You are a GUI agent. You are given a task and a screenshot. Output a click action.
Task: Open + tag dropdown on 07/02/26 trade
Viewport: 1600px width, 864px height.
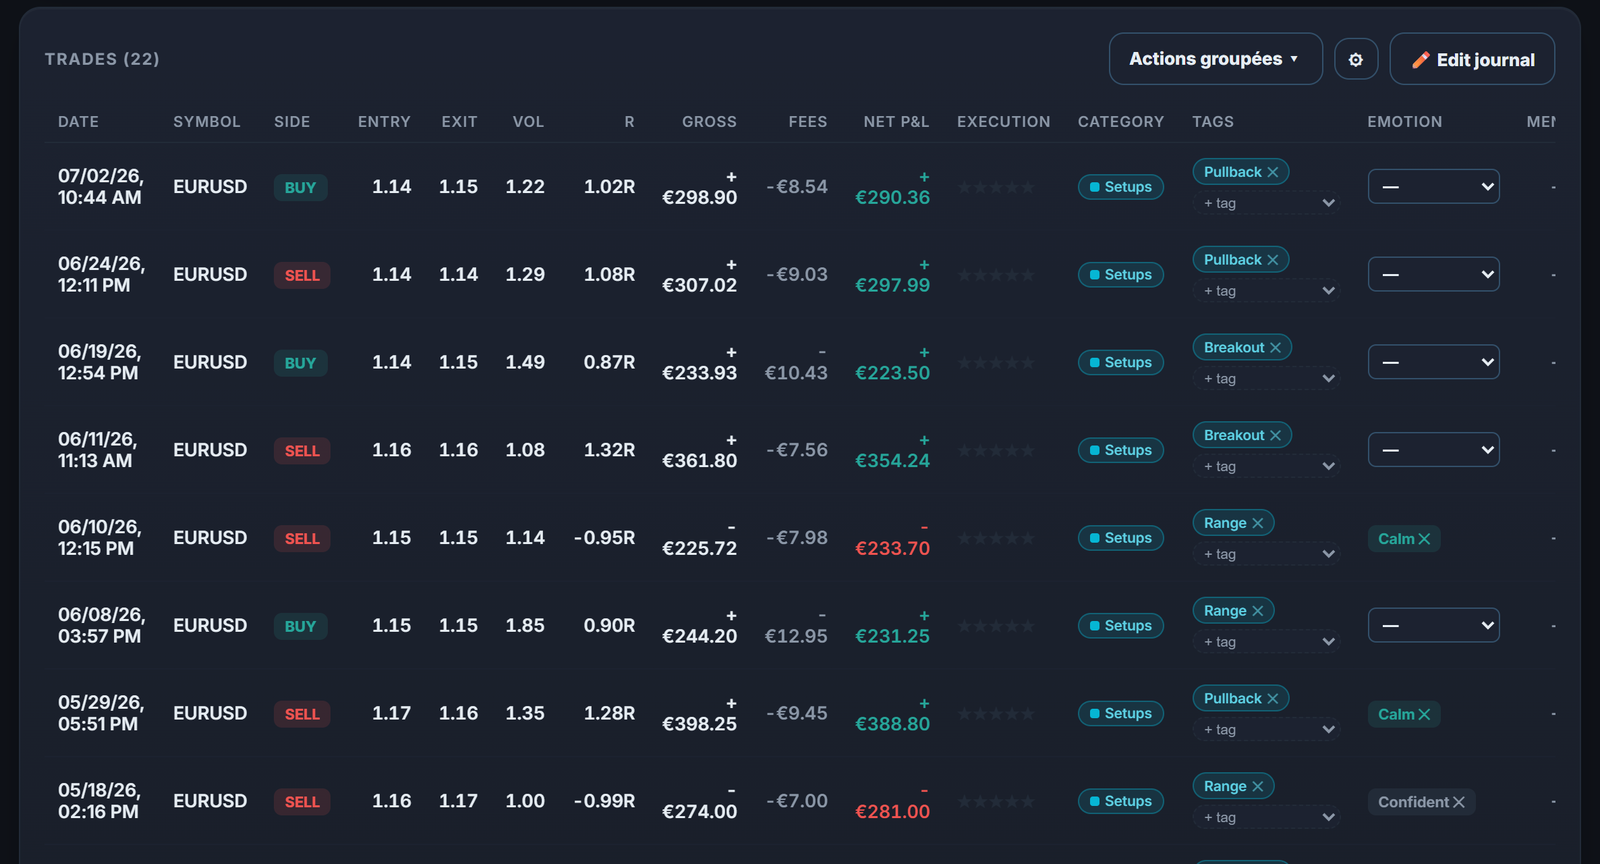[x=1267, y=203]
